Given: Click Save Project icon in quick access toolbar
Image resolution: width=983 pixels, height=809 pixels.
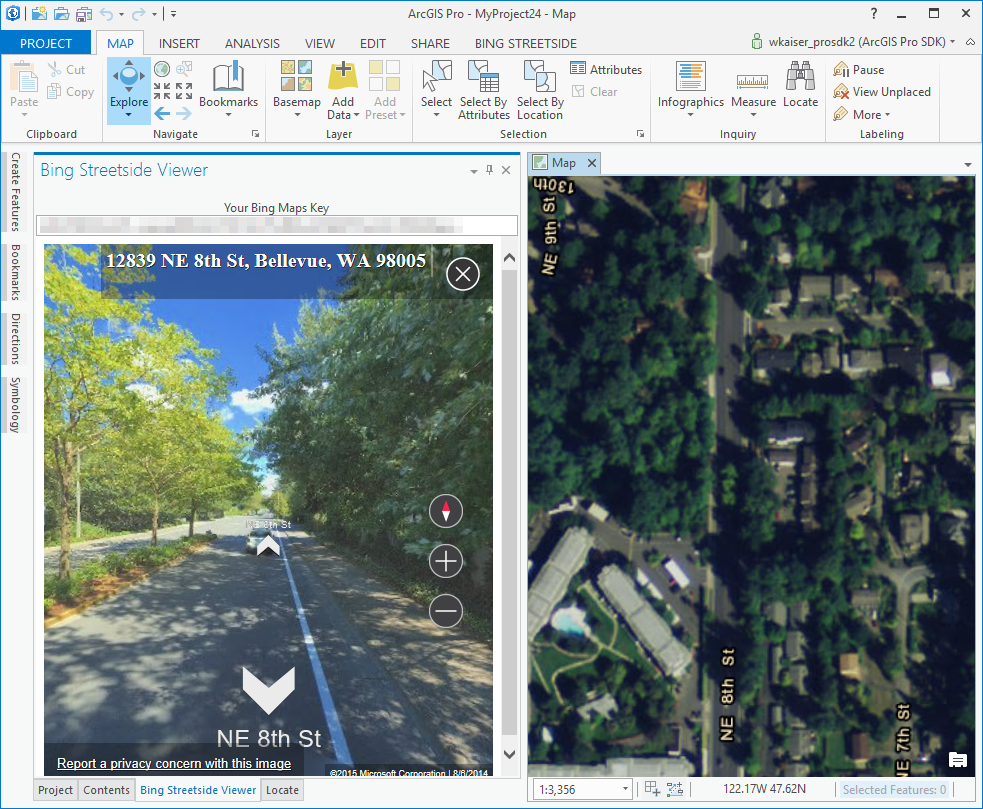Looking at the screenshot, I should pyautogui.click(x=84, y=13).
